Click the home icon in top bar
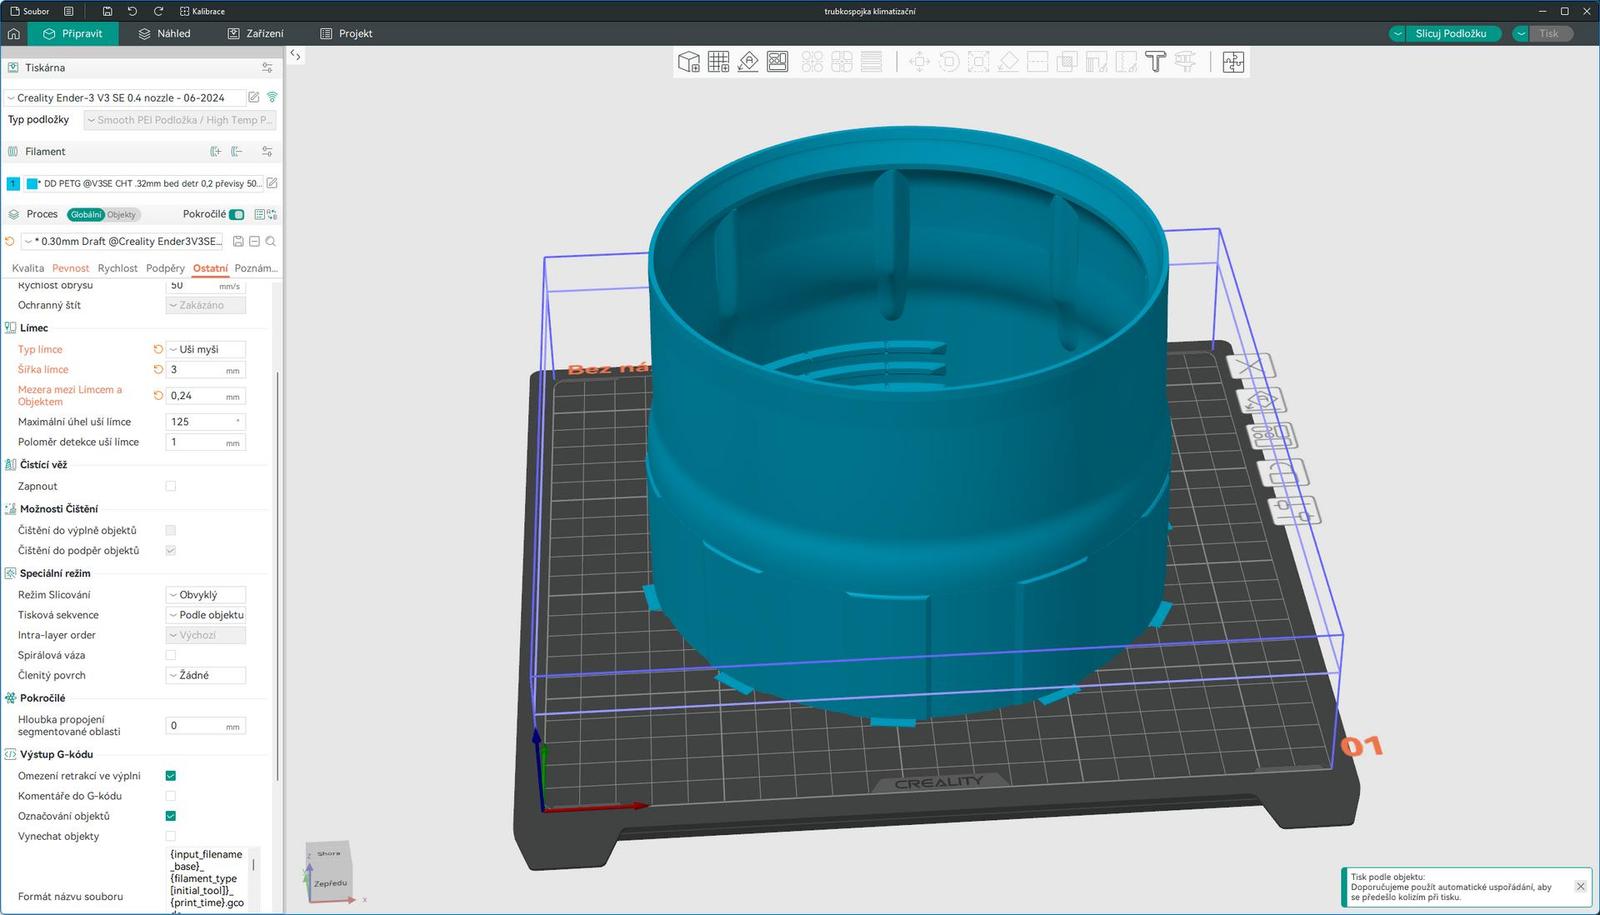Screen dimensions: 1600x915 (14, 33)
